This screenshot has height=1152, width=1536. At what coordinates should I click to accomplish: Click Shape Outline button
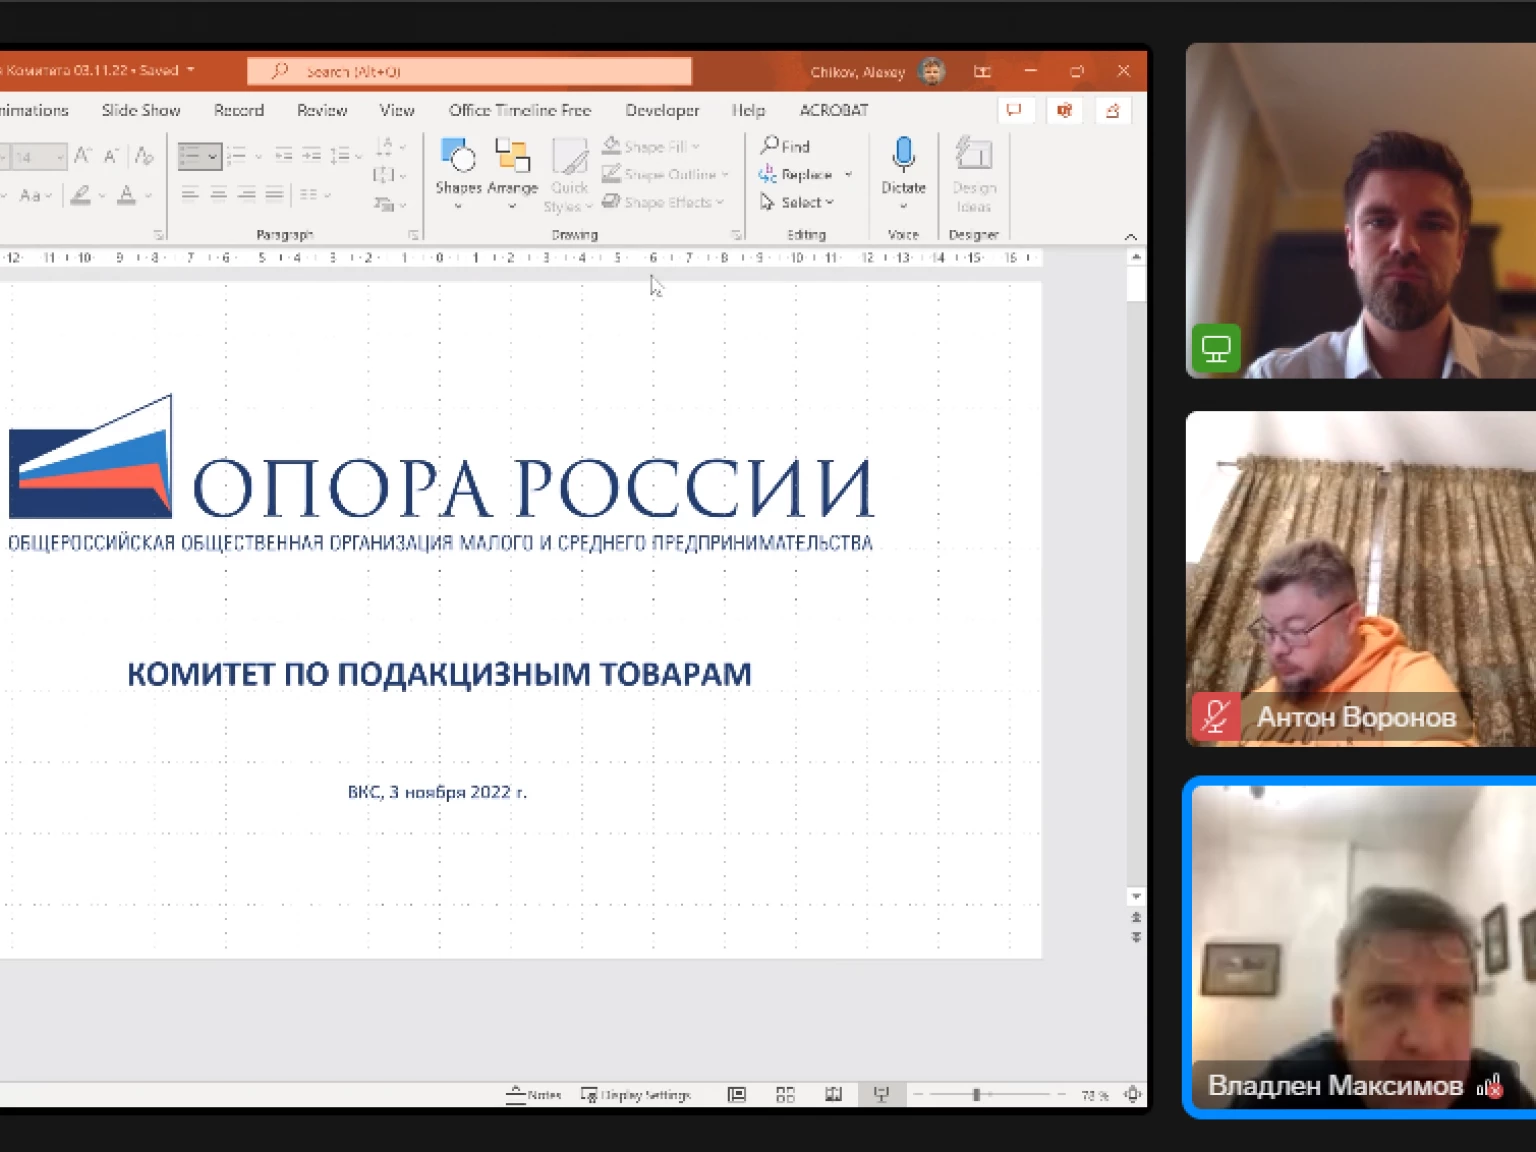click(666, 174)
